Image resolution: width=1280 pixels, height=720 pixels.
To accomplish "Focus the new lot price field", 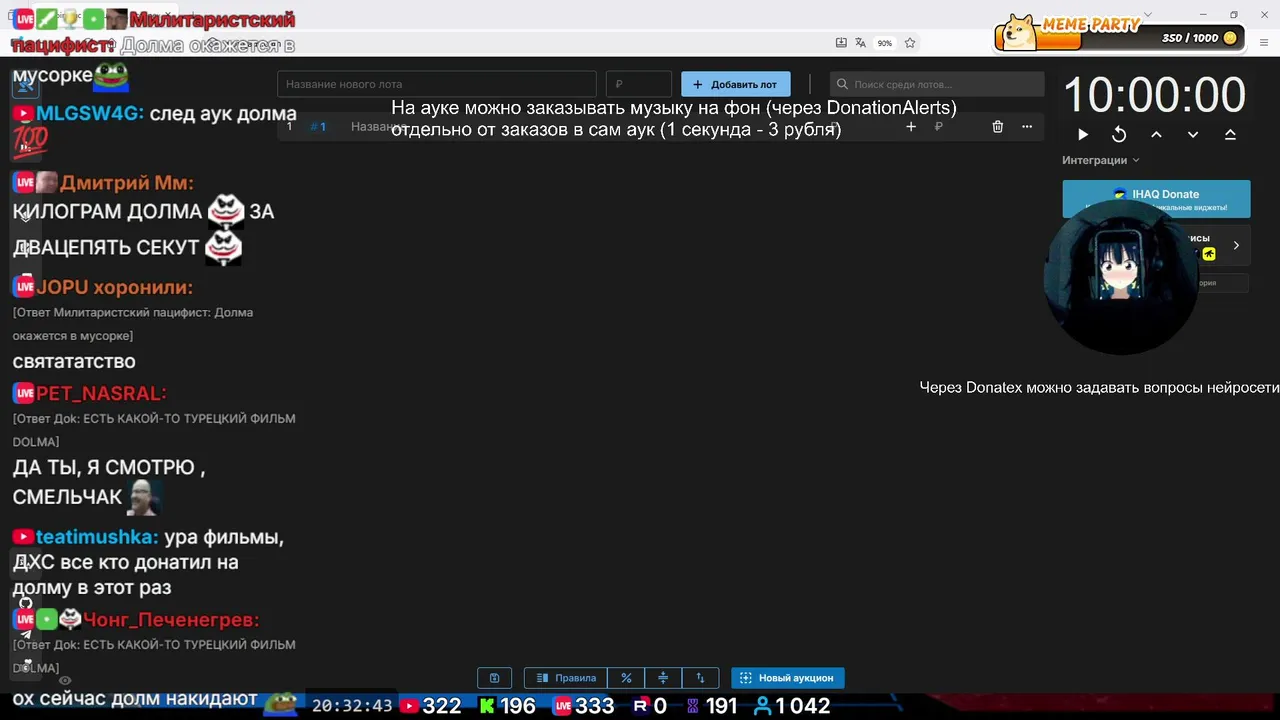I will [639, 84].
